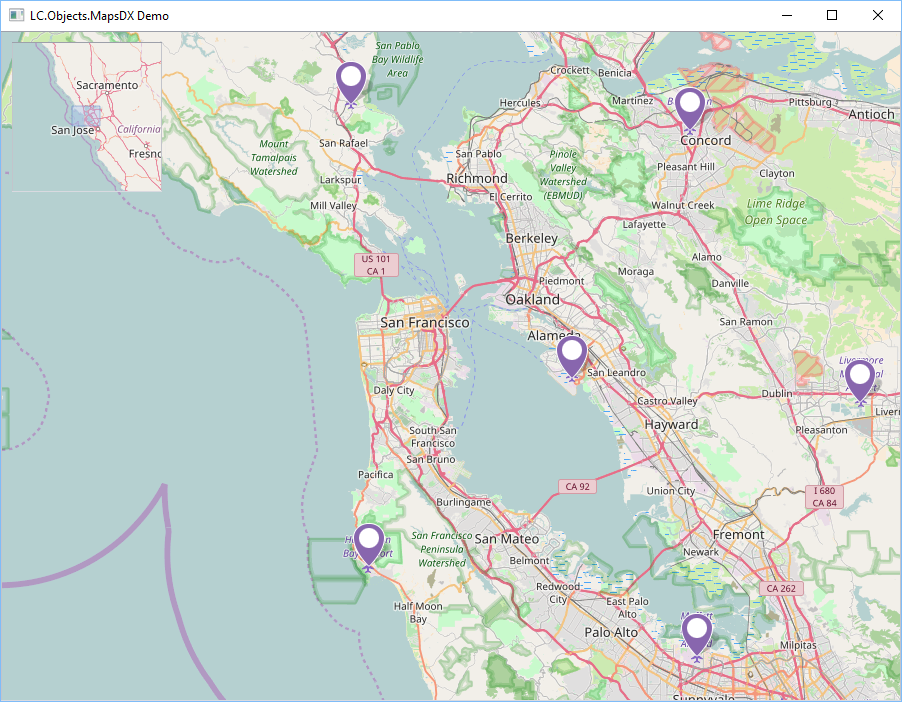Click the overview minimap thumbnail
902x702 pixels.
click(87, 116)
